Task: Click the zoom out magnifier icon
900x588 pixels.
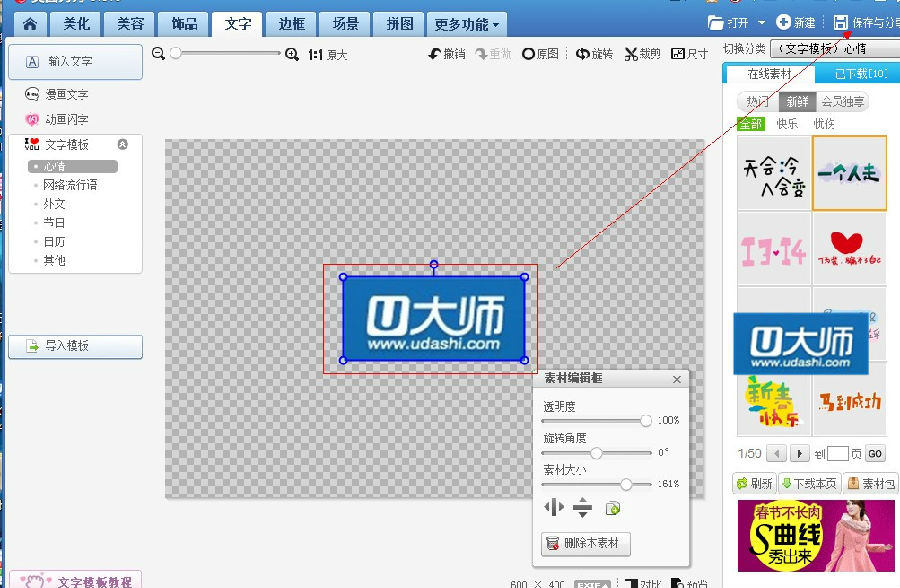Action: 158,54
